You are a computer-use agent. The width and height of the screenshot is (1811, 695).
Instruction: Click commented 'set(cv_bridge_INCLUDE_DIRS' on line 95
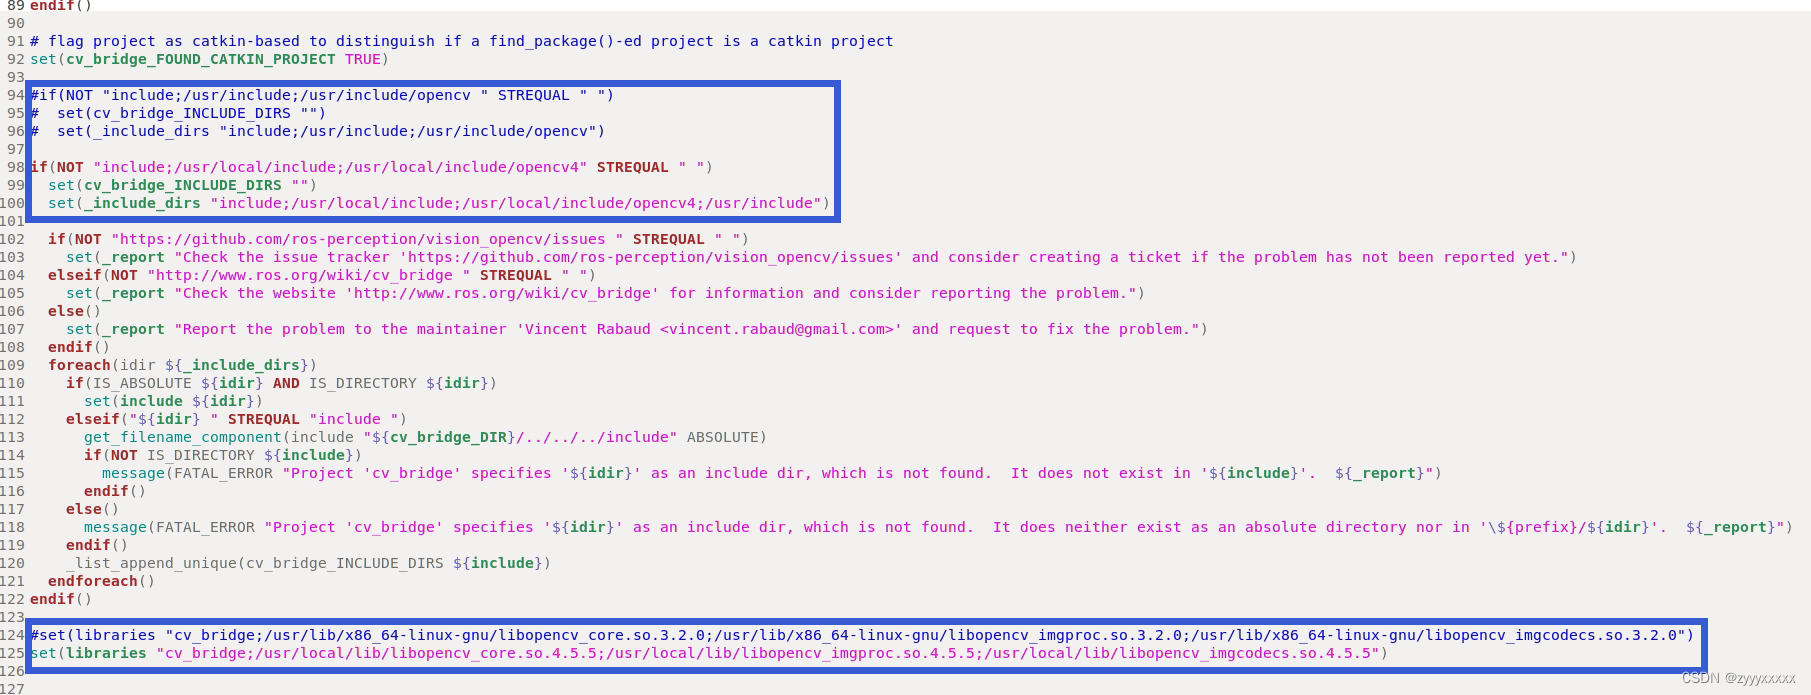pos(174,113)
